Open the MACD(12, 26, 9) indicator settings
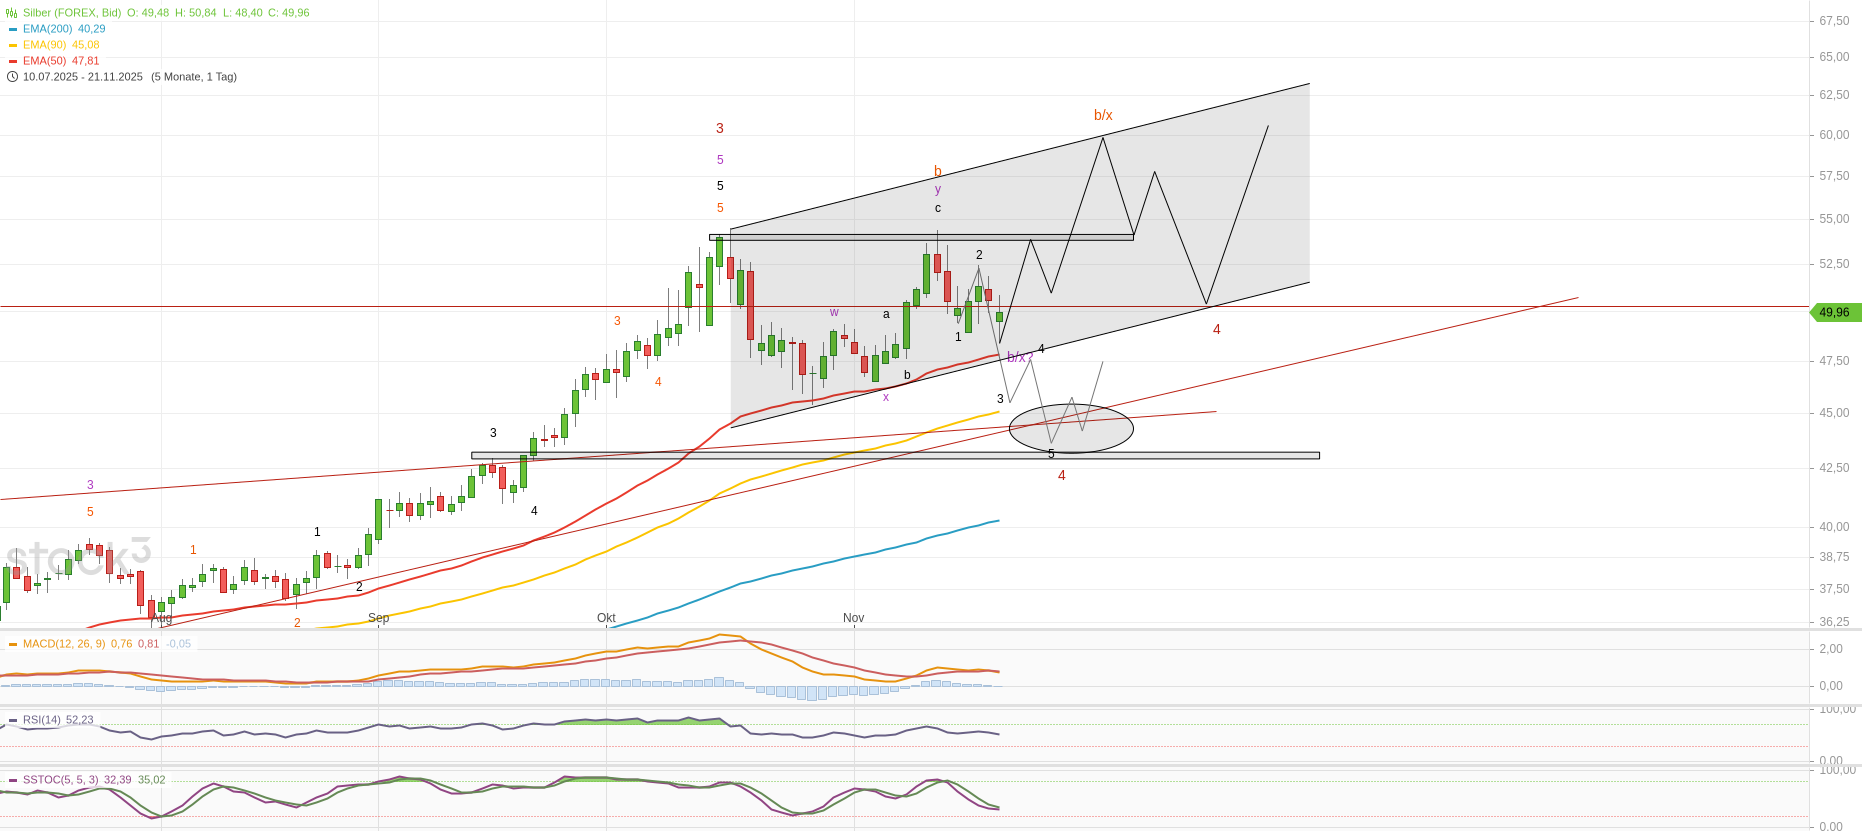Screen dimensions: 1862x831 64,644
